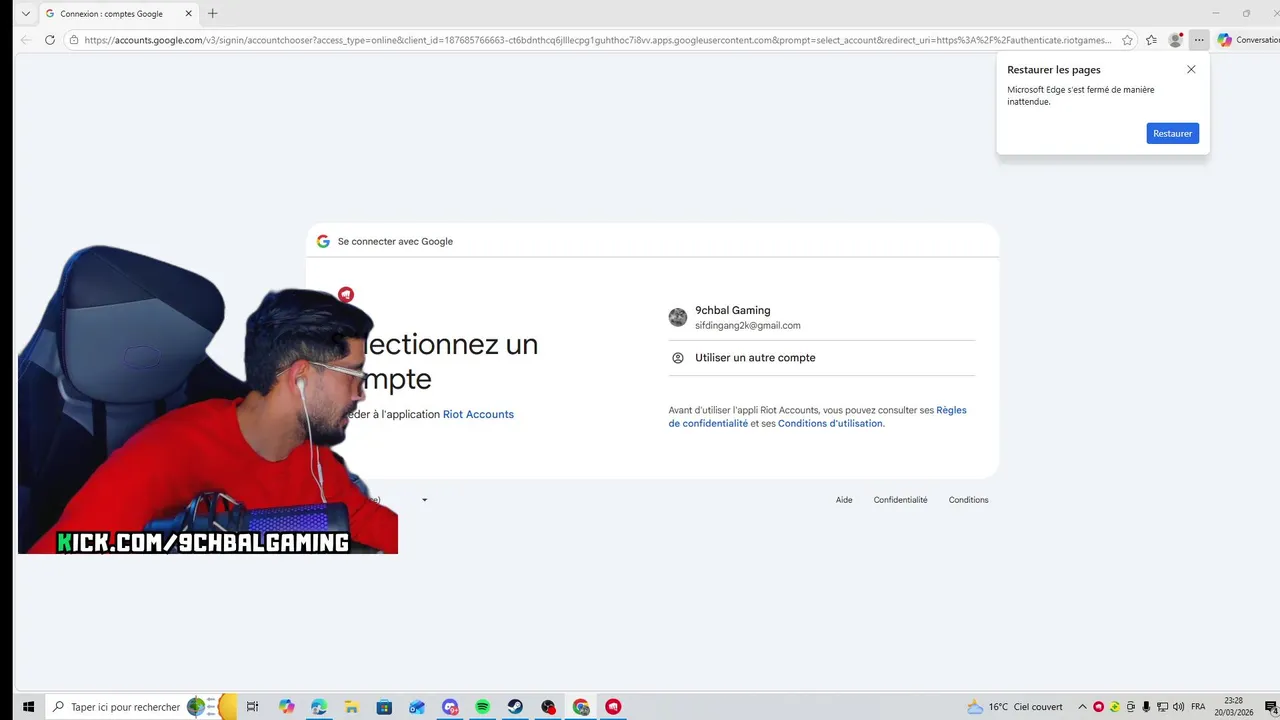Reload the Google sign-in page

click(50, 40)
